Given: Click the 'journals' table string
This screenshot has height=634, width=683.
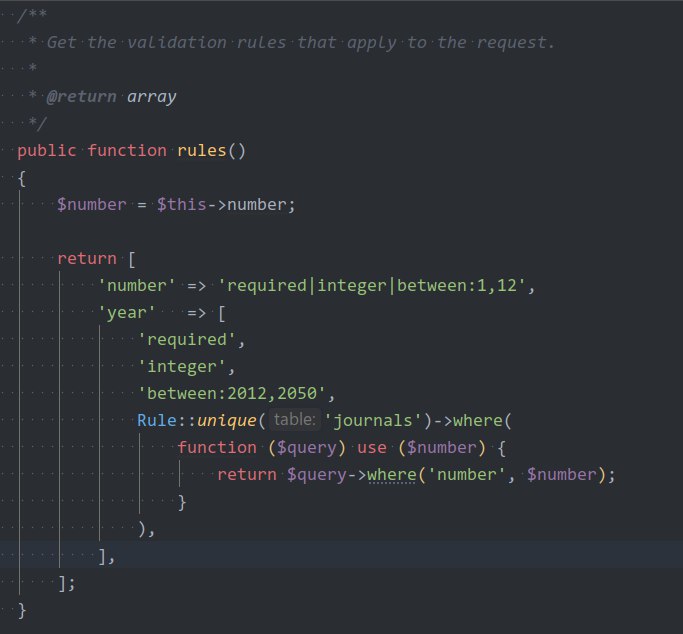Looking at the screenshot, I should coord(372,421).
